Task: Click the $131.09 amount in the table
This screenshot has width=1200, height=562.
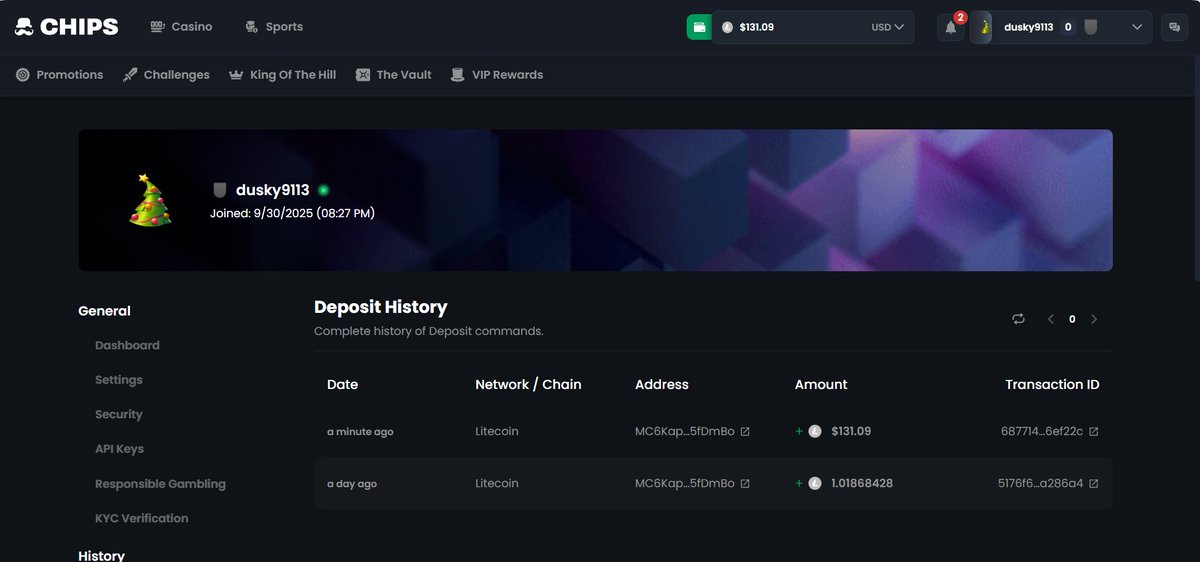Action: (x=851, y=432)
